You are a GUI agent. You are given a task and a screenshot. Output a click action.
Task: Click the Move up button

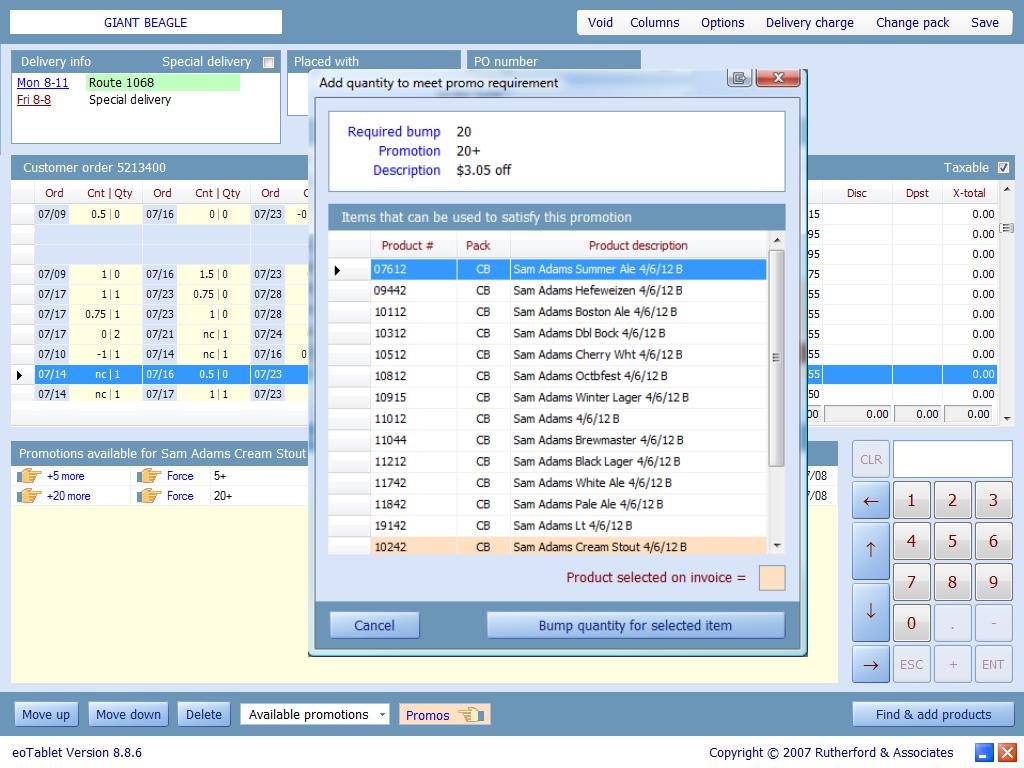coord(46,714)
